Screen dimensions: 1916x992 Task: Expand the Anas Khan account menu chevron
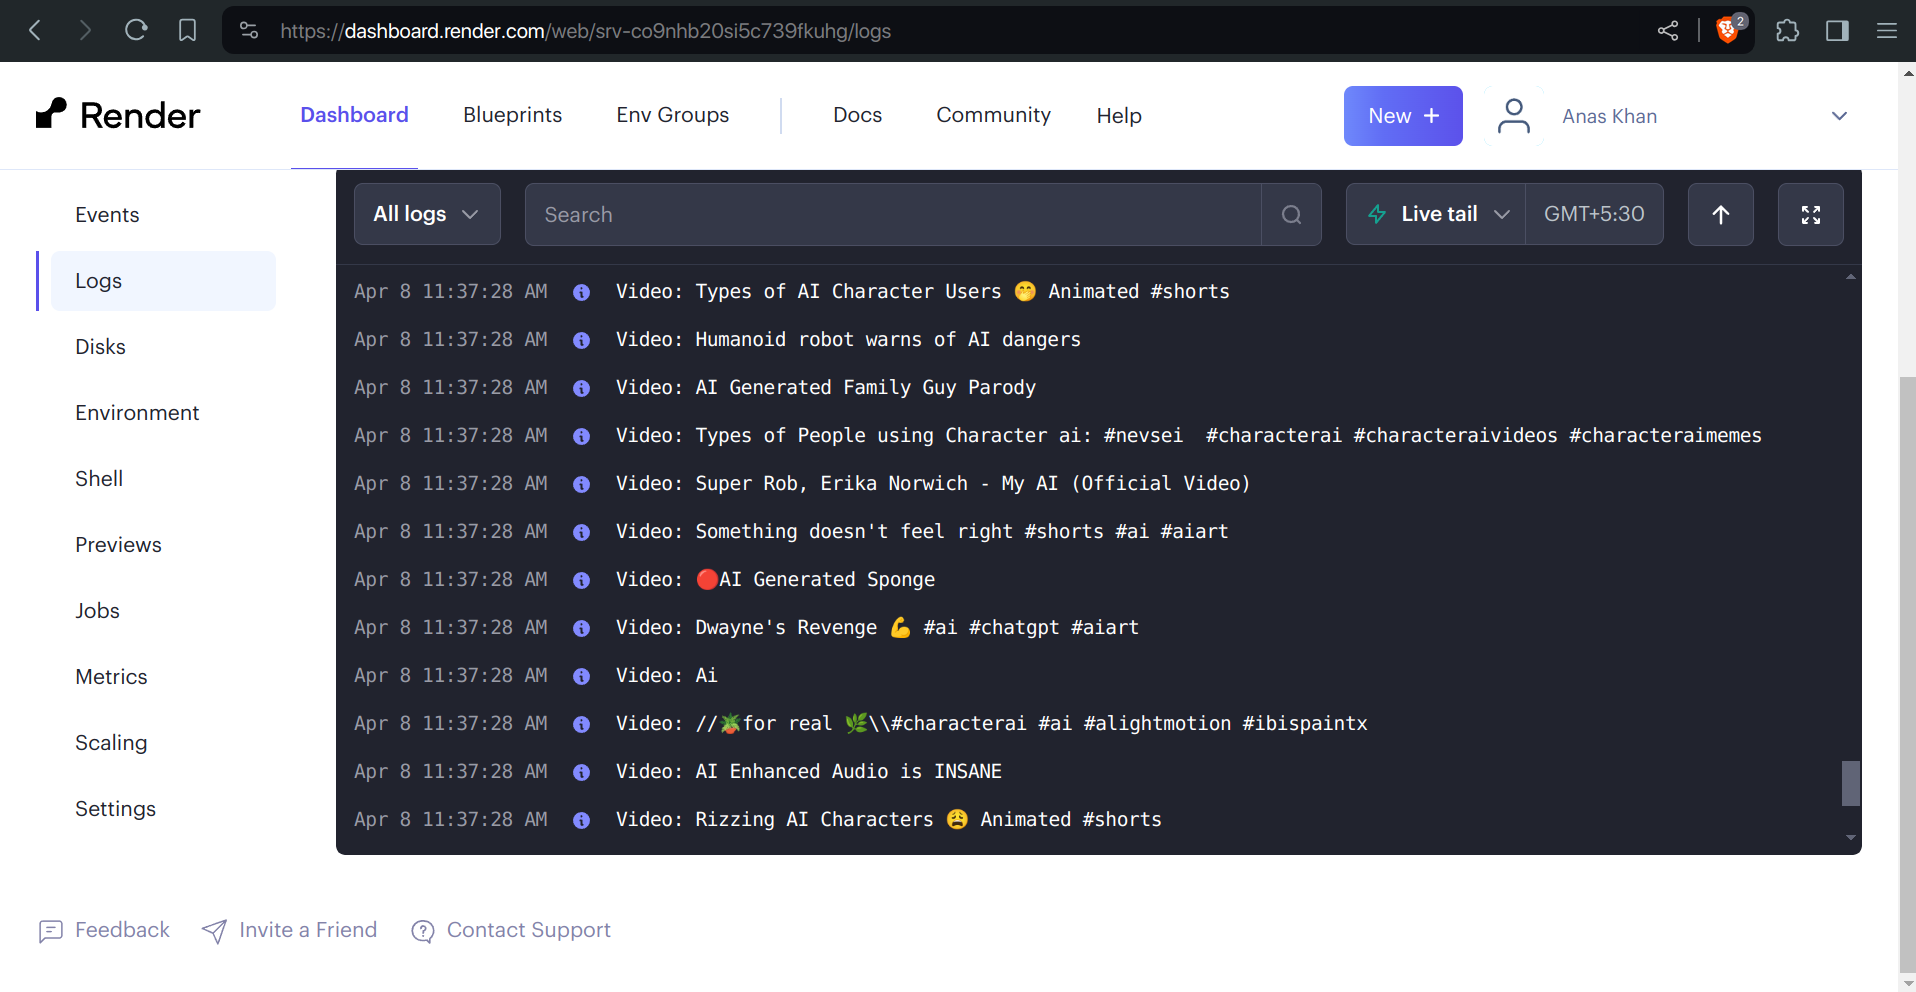1839,116
